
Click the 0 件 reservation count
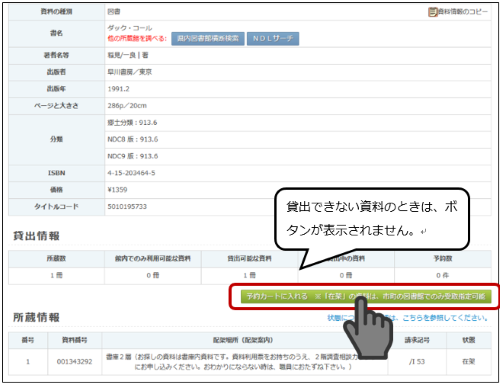(443, 275)
